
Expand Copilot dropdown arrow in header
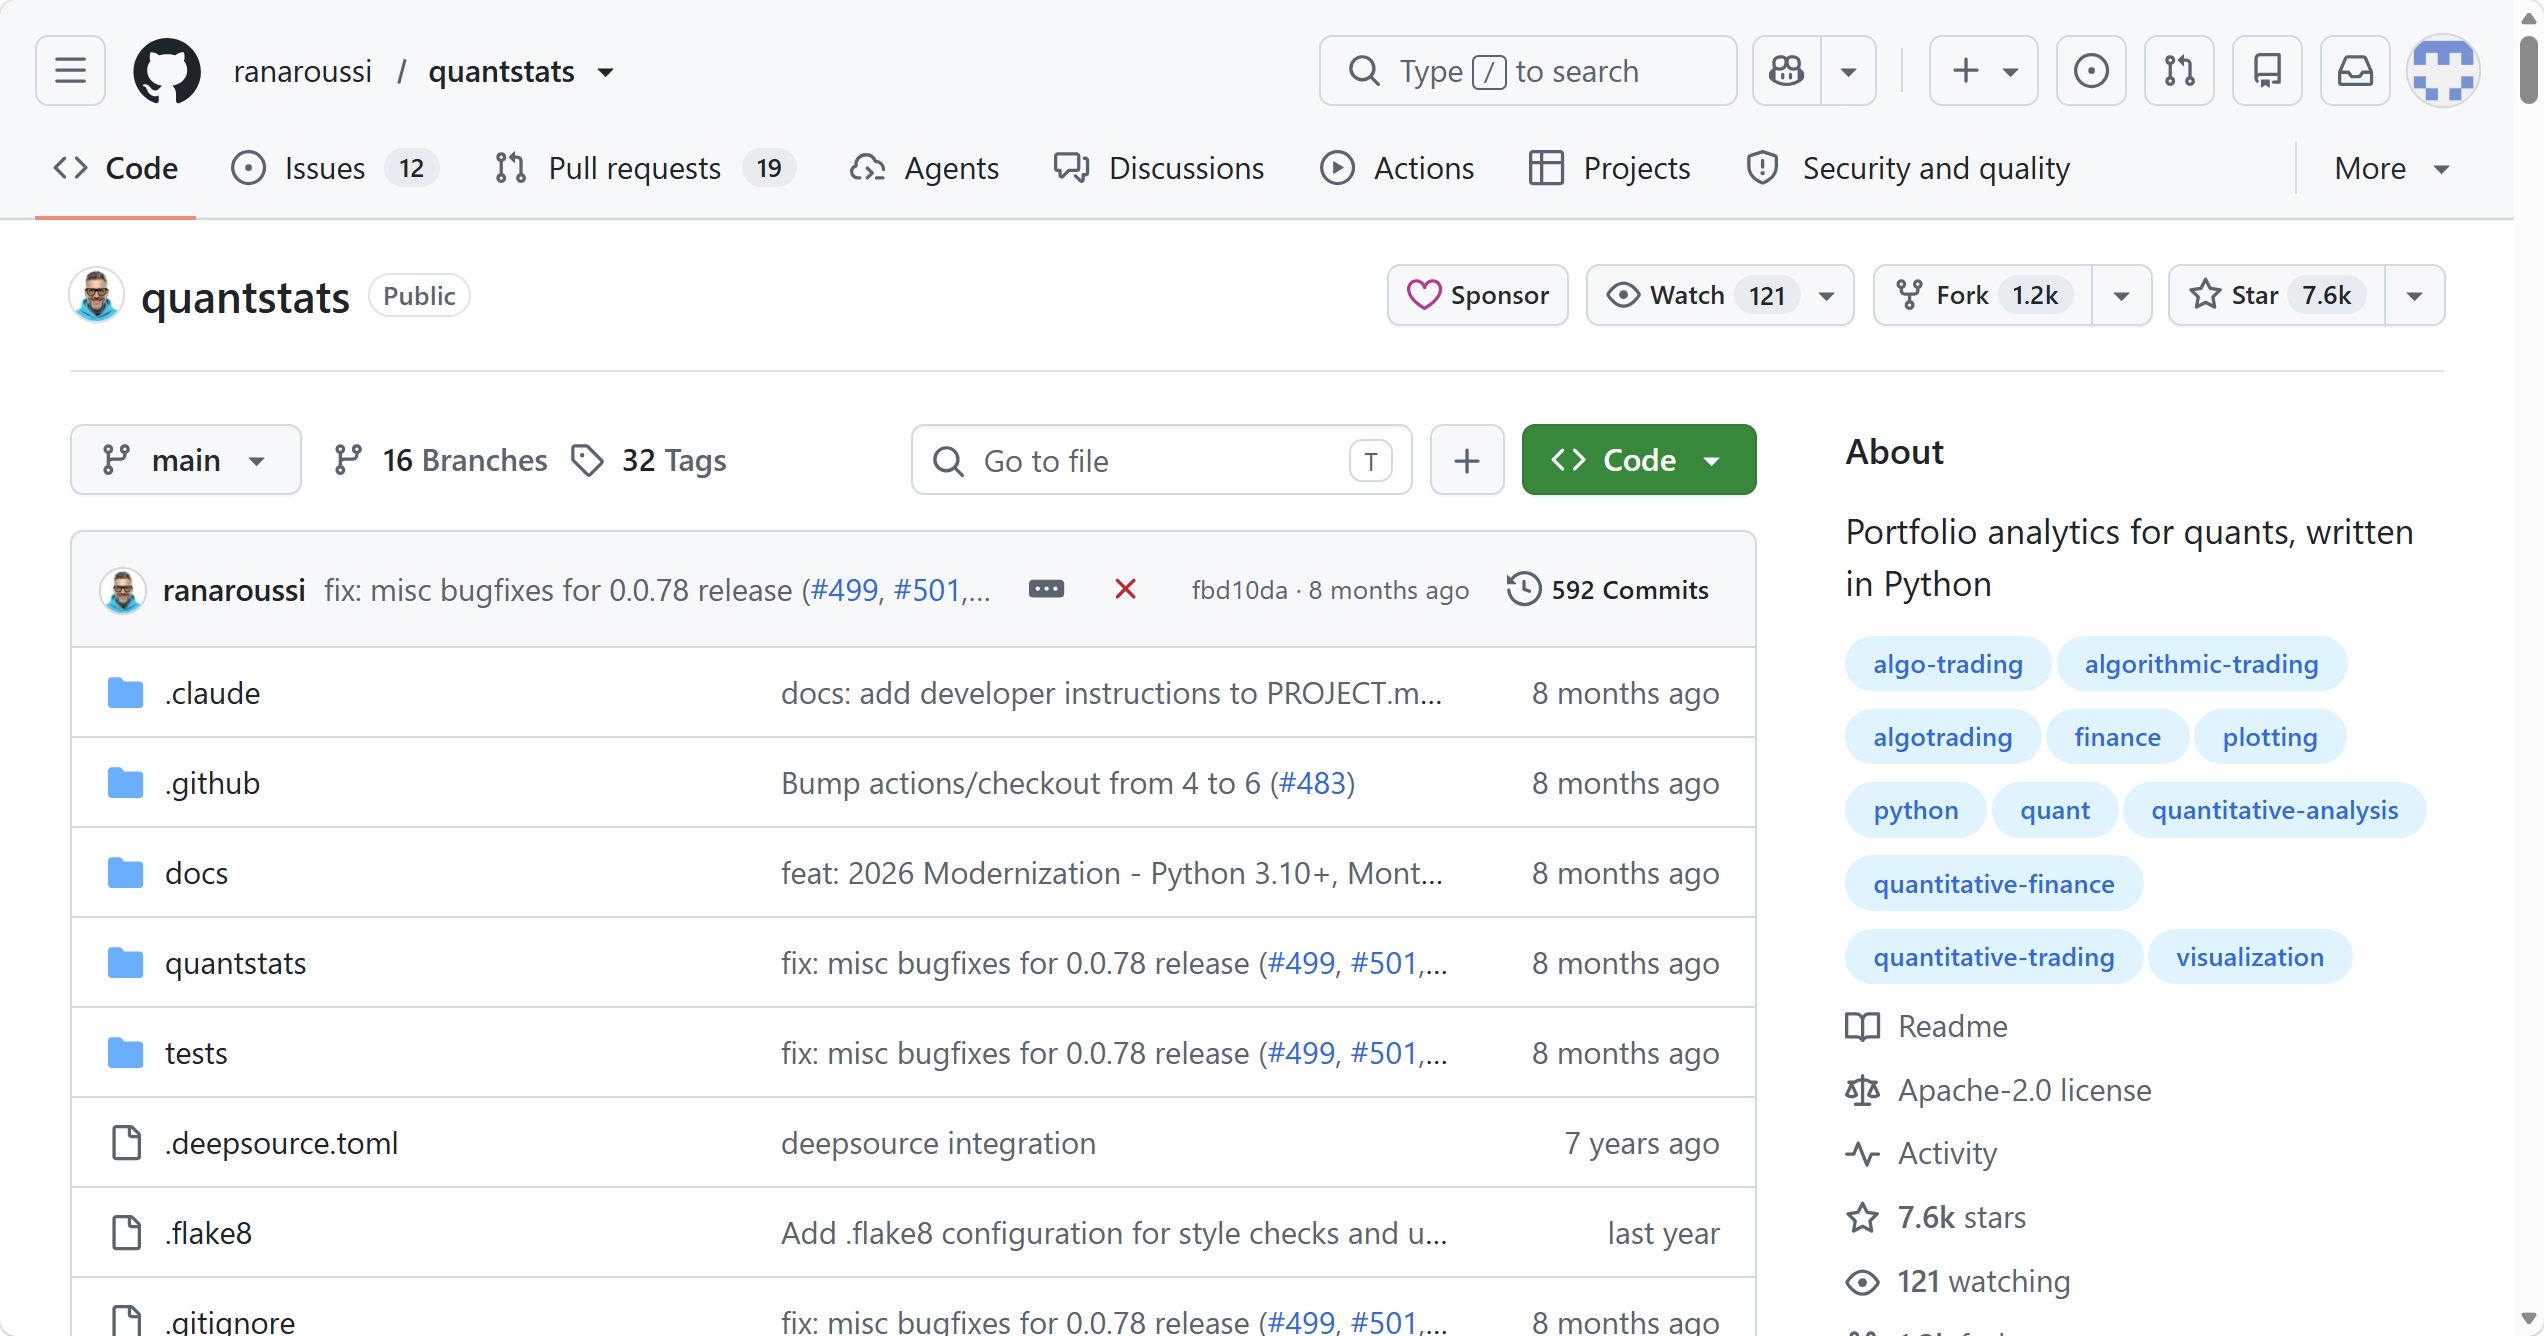[1849, 71]
